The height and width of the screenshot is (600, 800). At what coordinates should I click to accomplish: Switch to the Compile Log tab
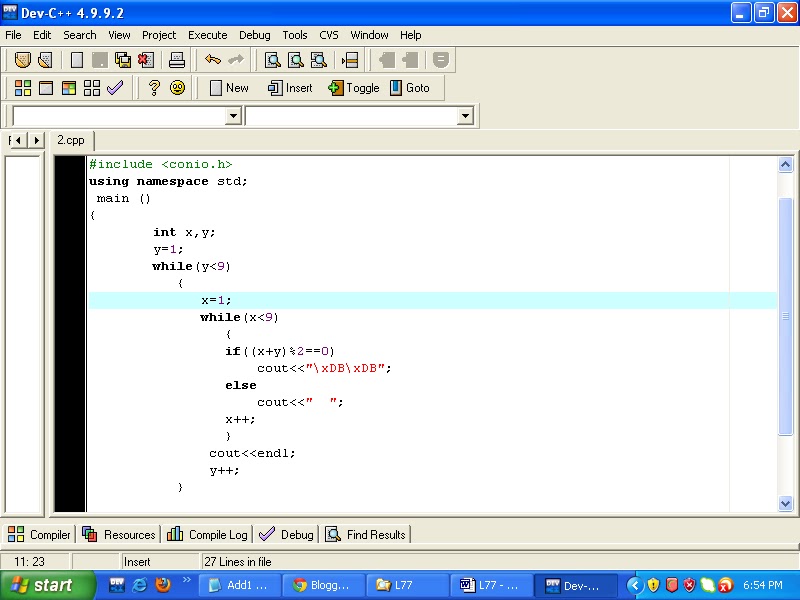[207, 534]
